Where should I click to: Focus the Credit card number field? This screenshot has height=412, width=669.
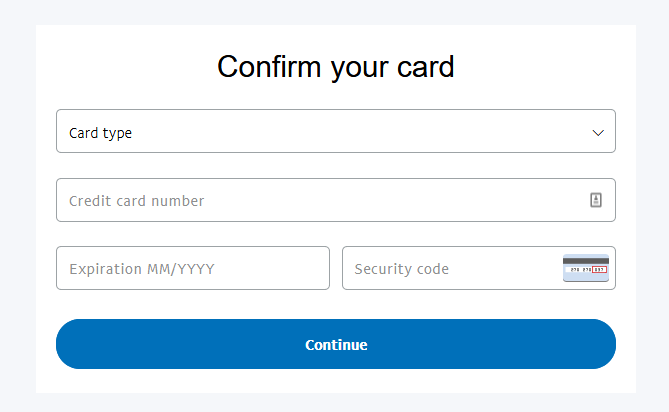pos(336,200)
